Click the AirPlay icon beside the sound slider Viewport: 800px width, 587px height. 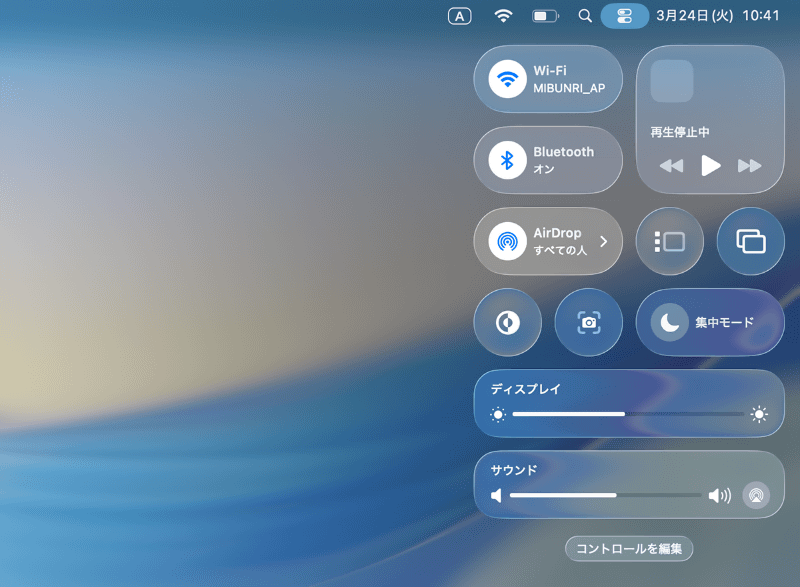tap(758, 495)
